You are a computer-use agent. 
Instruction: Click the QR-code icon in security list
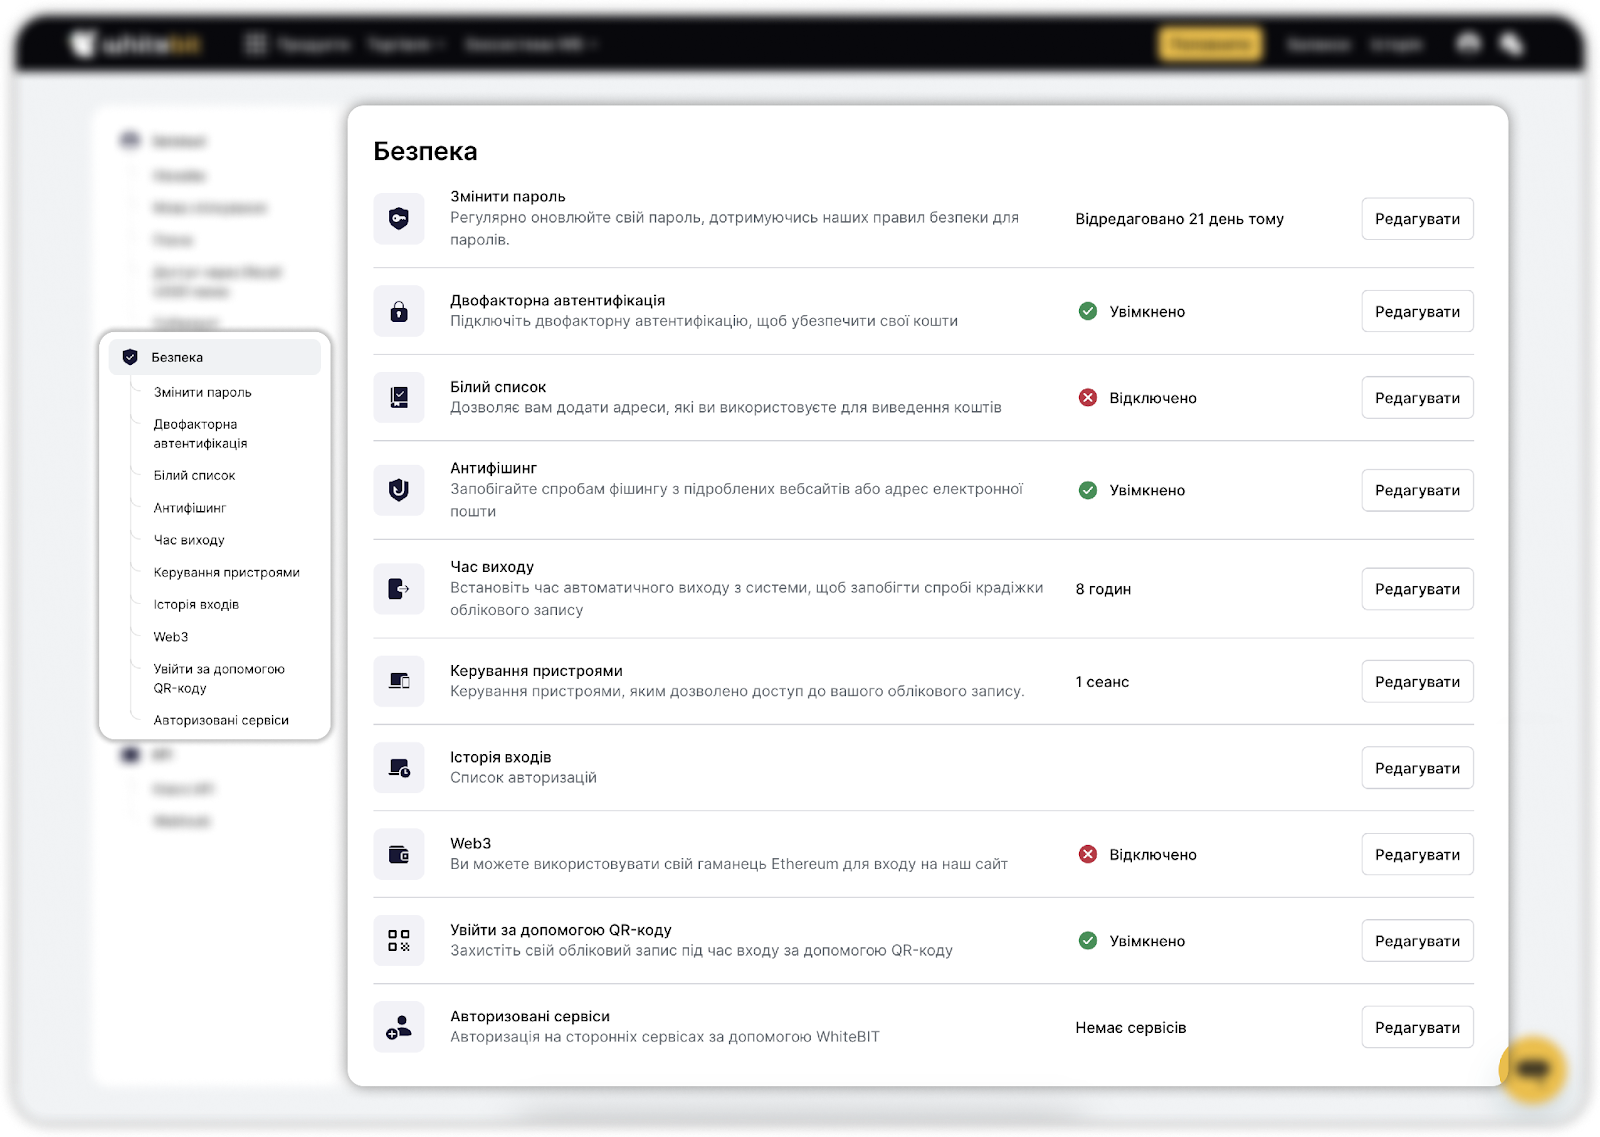tap(399, 941)
